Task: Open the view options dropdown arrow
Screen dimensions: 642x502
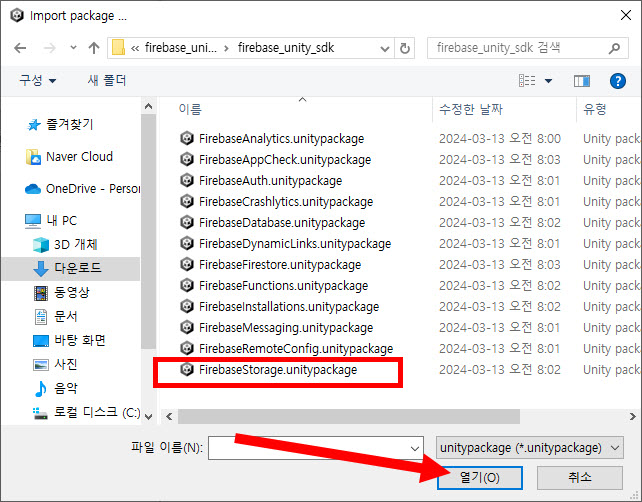Action: coord(548,81)
